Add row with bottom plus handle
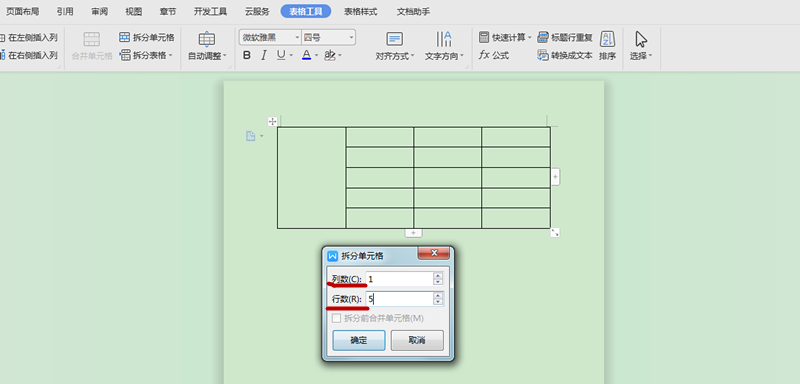800x384 pixels. point(413,233)
